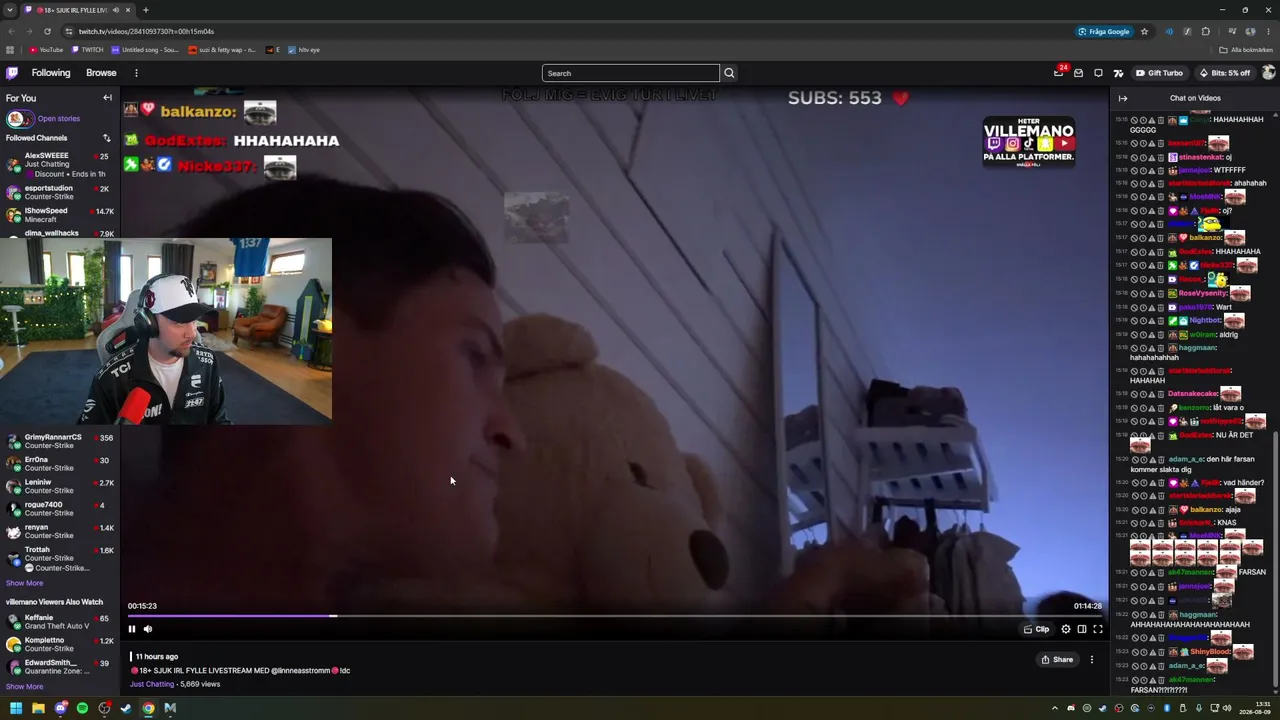Image resolution: width=1280 pixels, height=720 pixels.
Task: Share this video
Action: tap(1057, 659)
